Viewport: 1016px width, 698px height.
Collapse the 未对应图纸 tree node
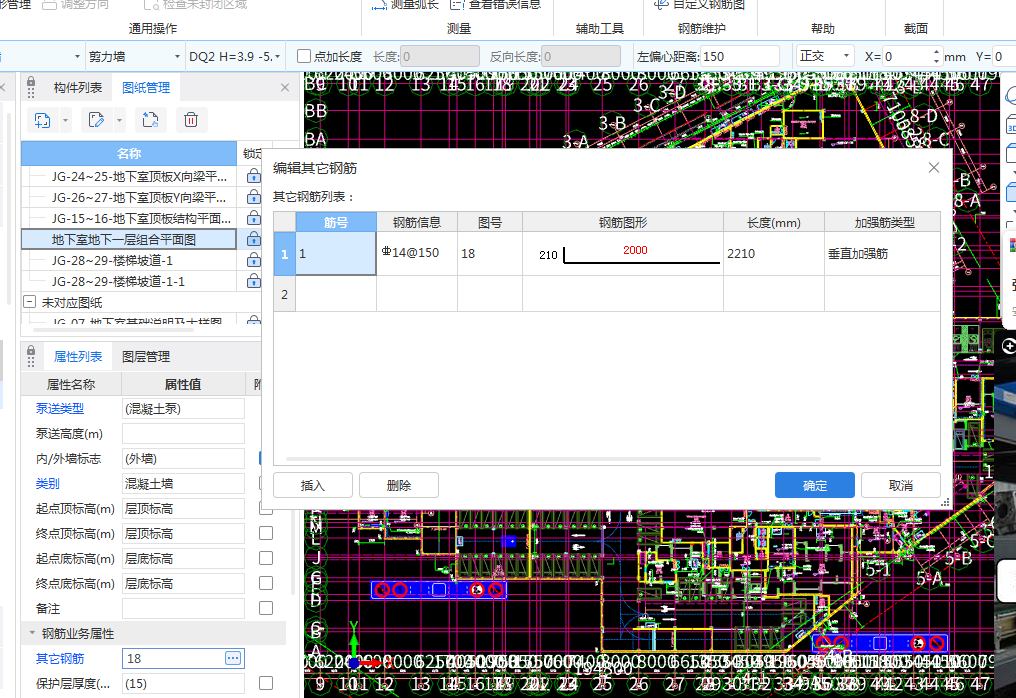[29, 302]
